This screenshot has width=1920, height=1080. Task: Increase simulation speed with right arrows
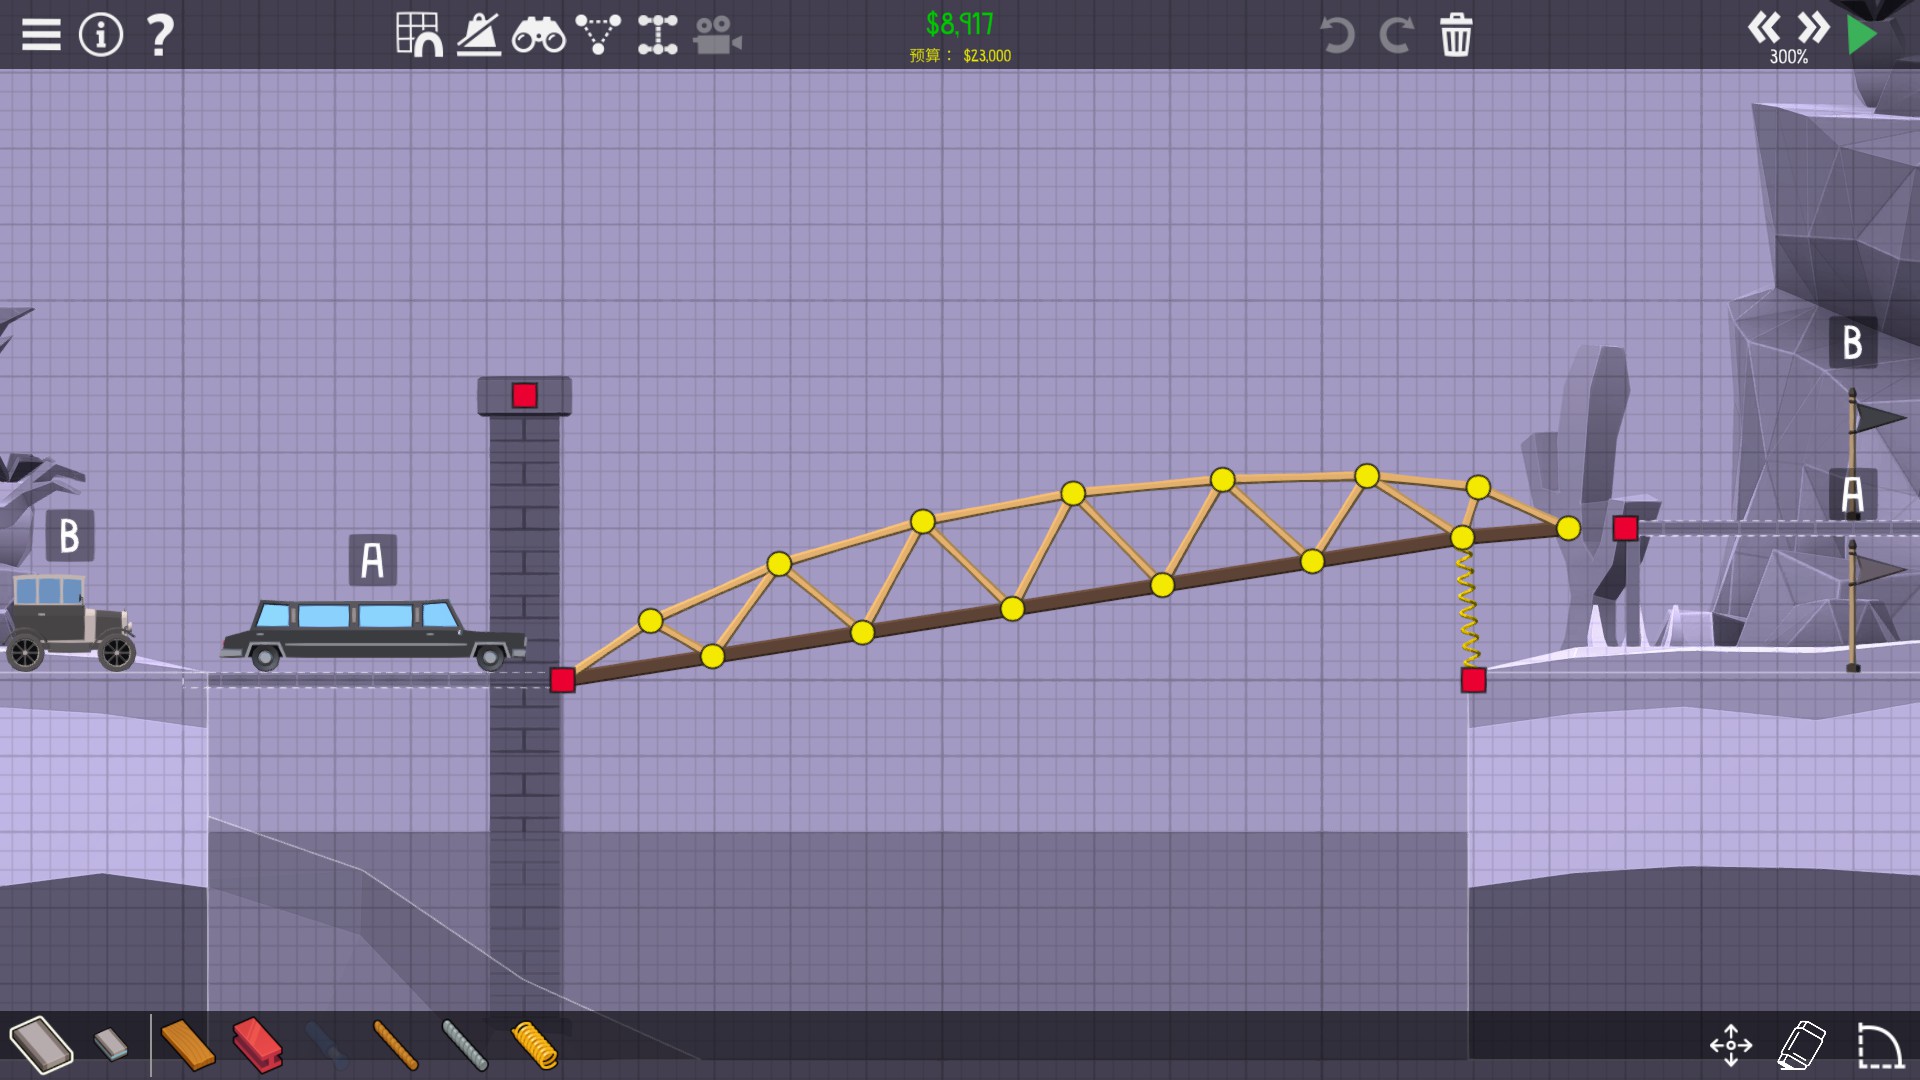pyautogui.click(x=1813, y=27)
